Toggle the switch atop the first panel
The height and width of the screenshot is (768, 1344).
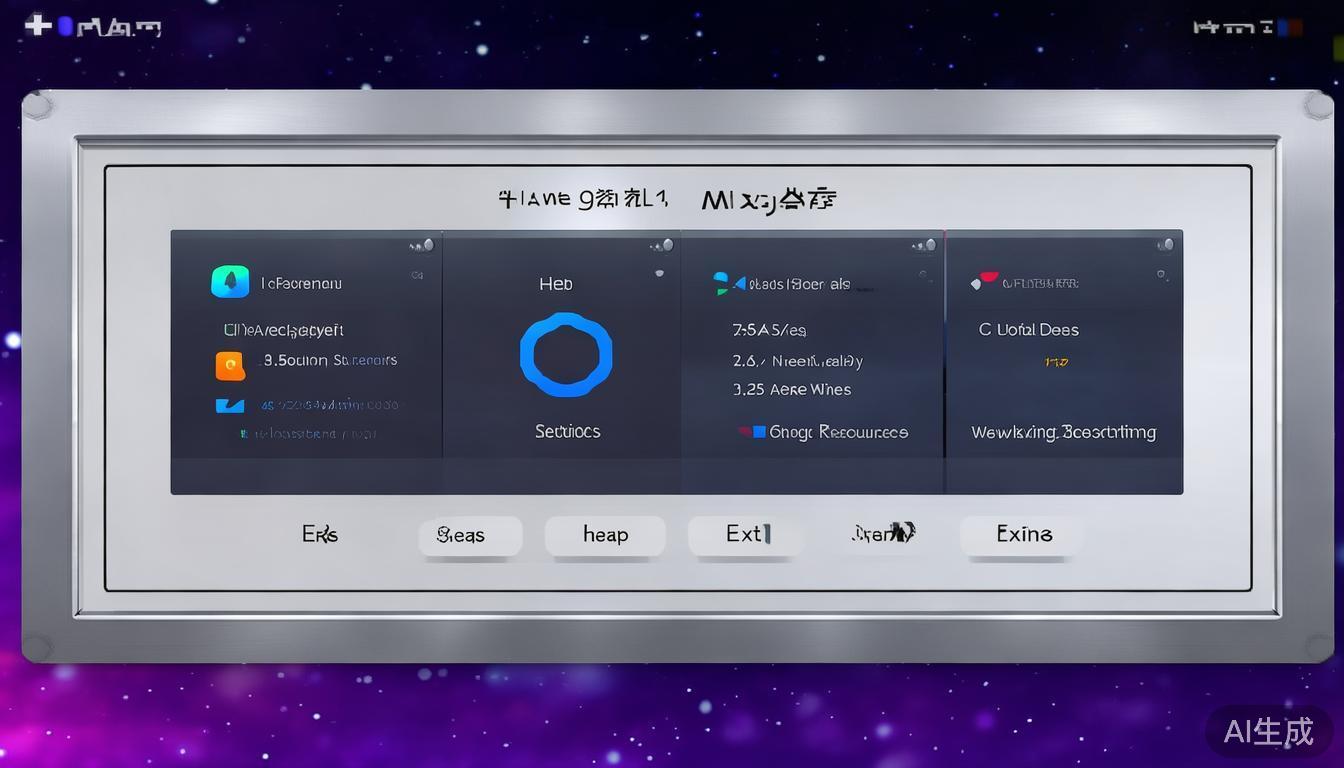click(423, 245)
